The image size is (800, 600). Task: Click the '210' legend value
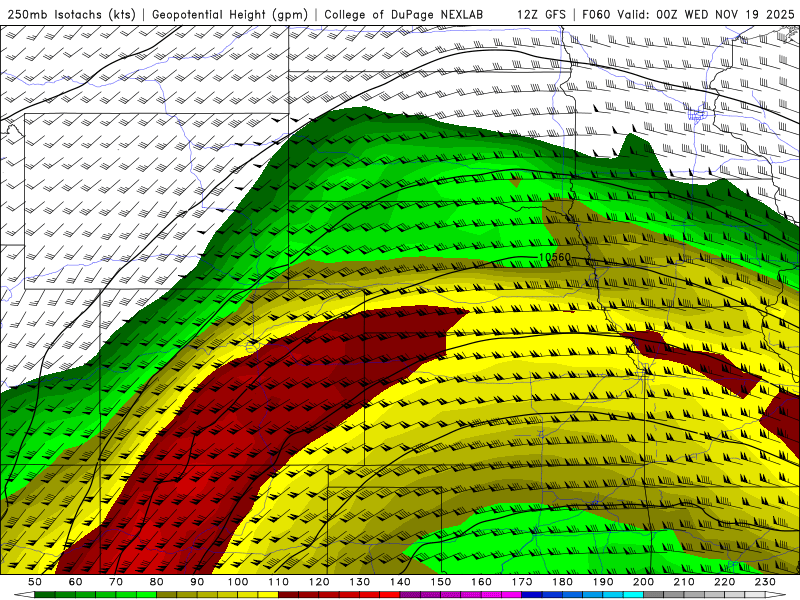[684, 582]
